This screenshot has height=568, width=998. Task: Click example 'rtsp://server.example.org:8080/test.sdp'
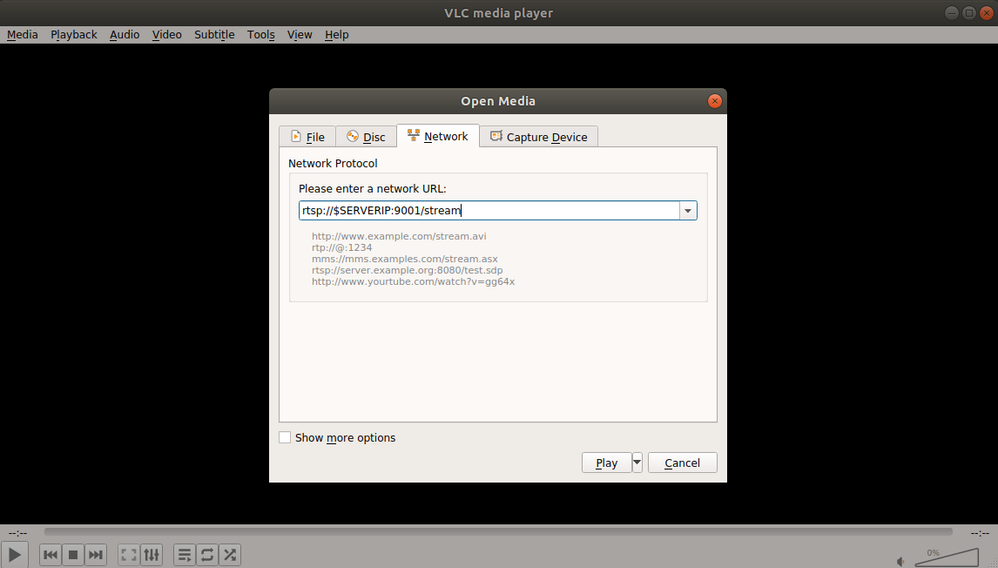[407, 270]
